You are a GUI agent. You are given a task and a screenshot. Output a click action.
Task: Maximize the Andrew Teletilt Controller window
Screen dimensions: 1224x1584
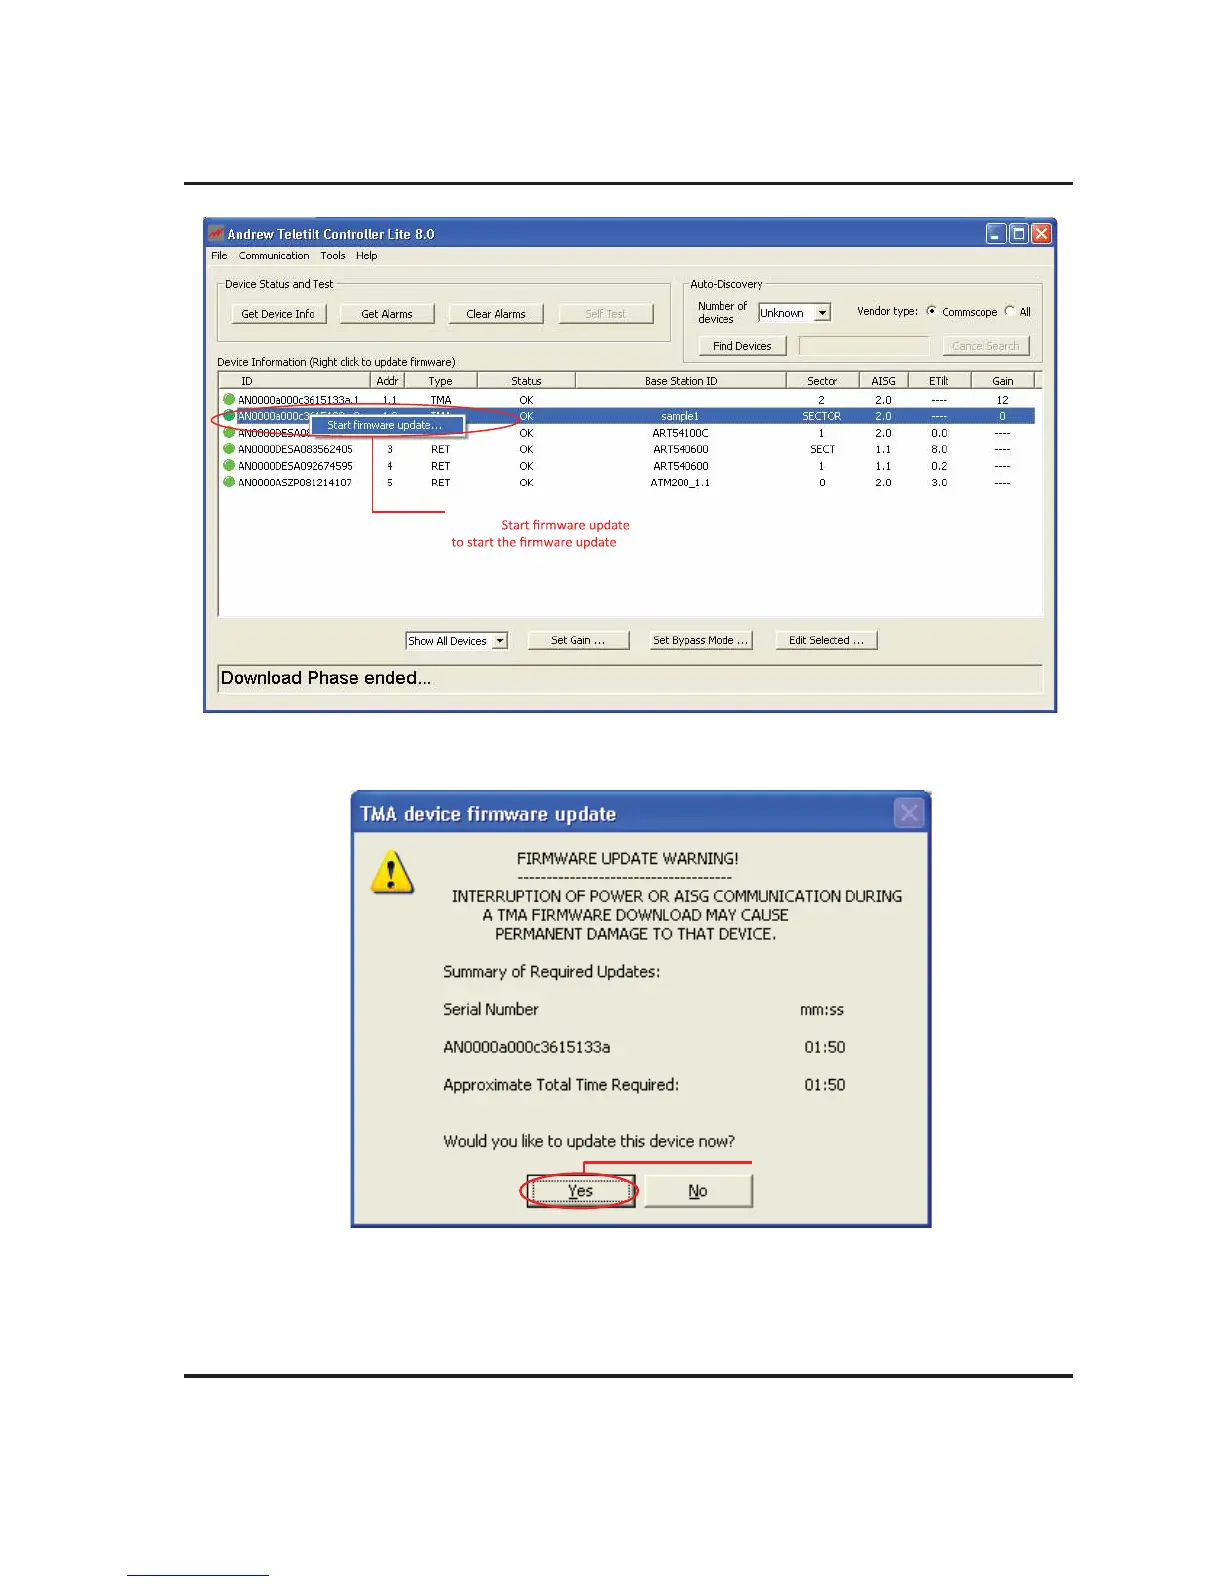click(x=1018, y=234)
